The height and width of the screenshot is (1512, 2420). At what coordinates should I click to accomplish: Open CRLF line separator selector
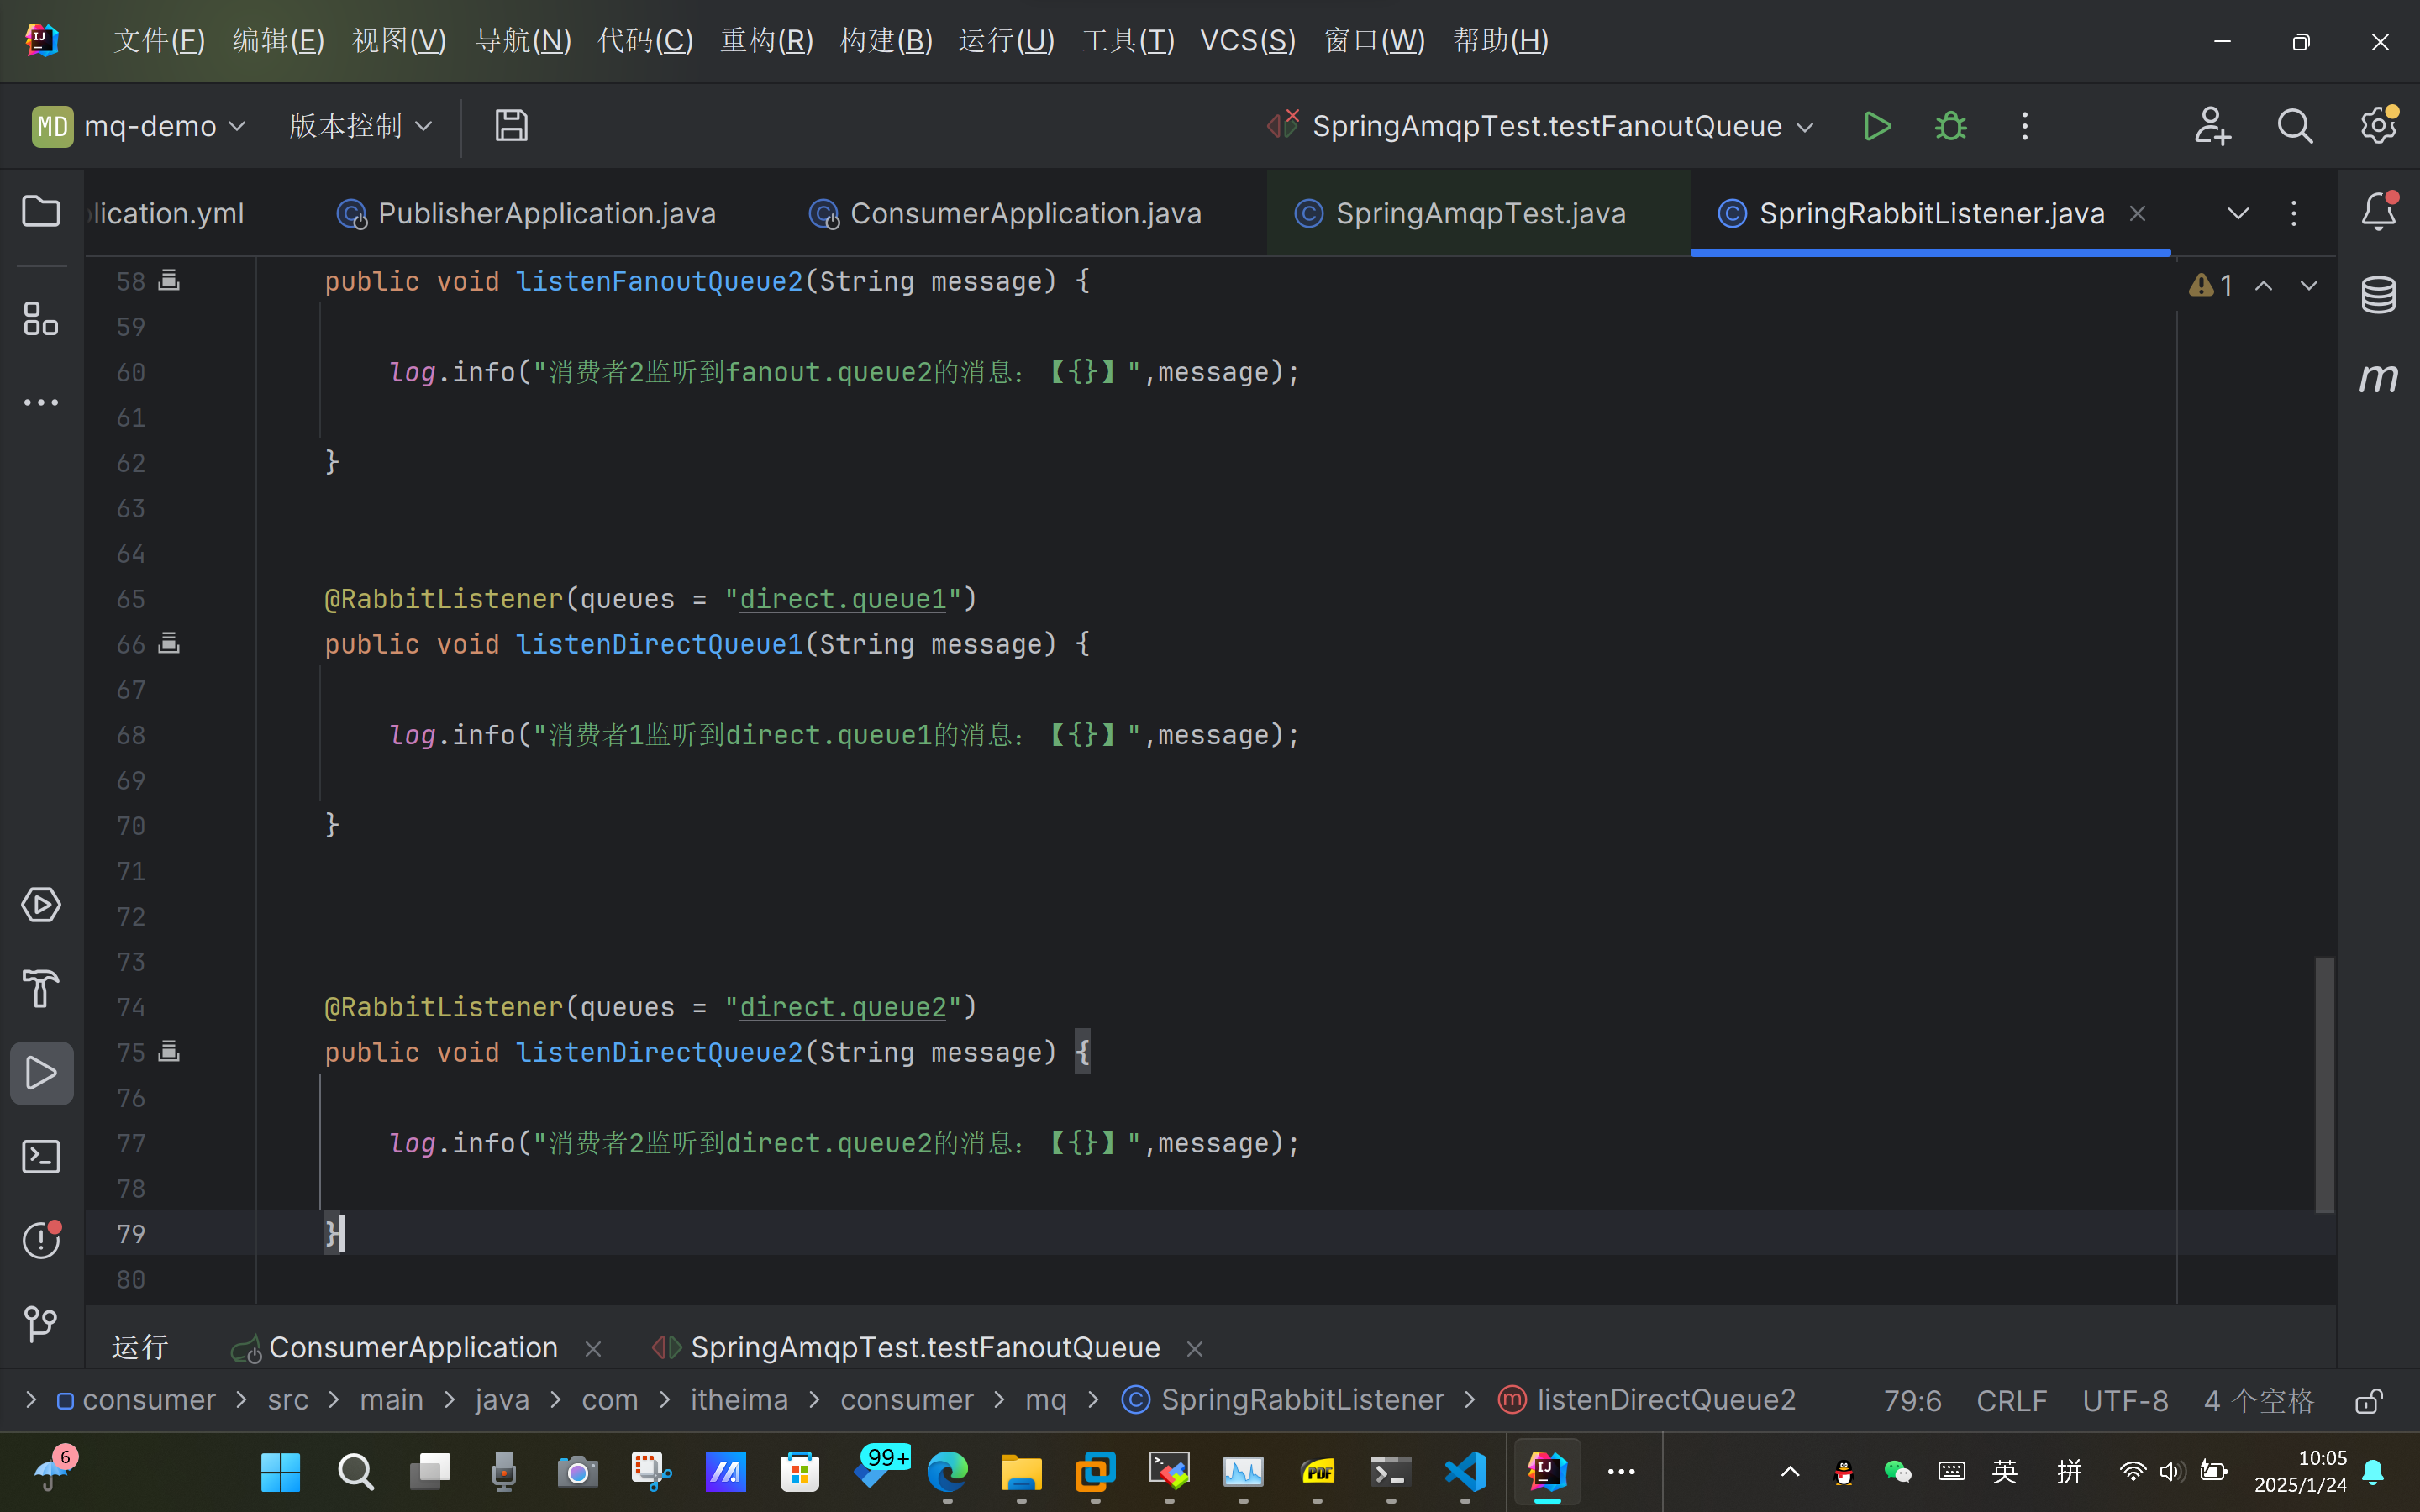2011,1400
